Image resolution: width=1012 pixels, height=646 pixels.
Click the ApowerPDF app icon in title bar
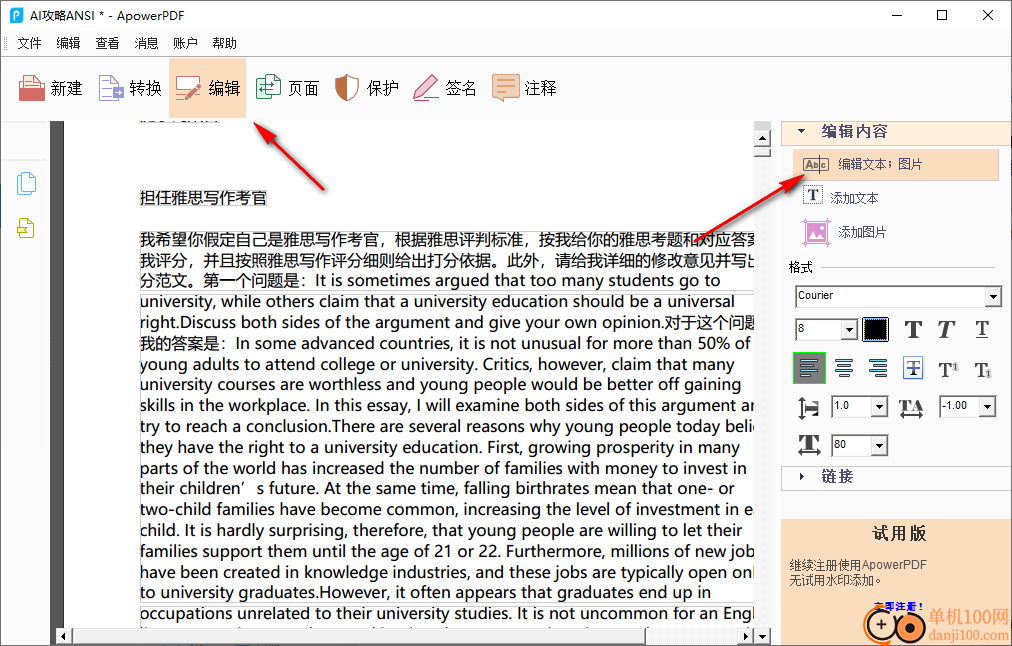point(16,15)
